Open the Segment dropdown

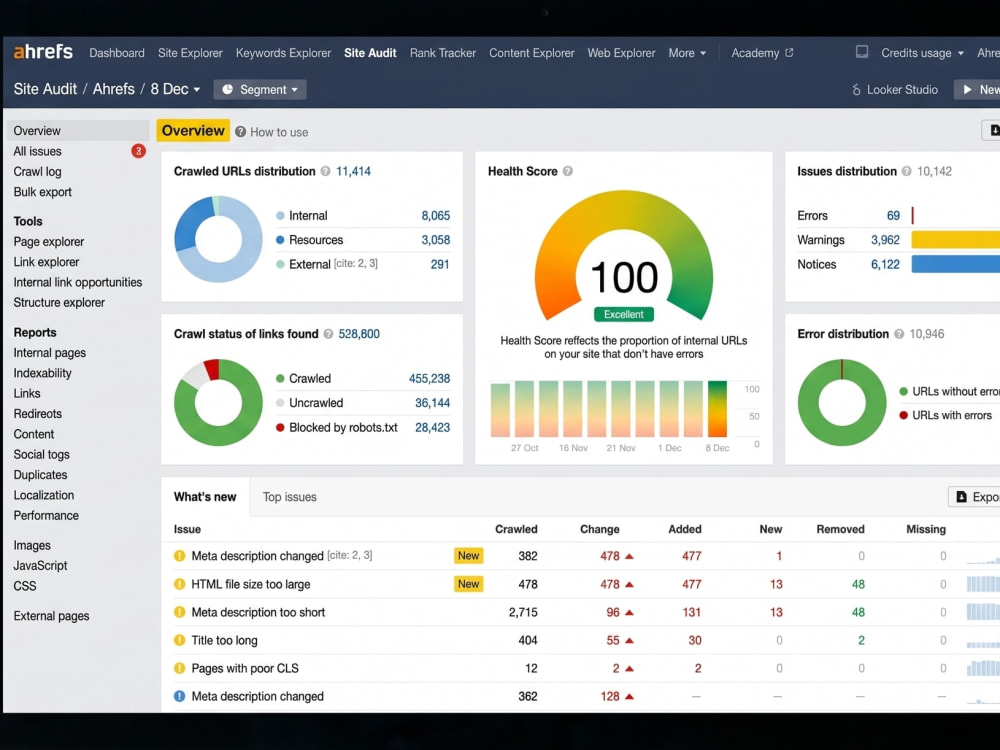coord(260,90)
